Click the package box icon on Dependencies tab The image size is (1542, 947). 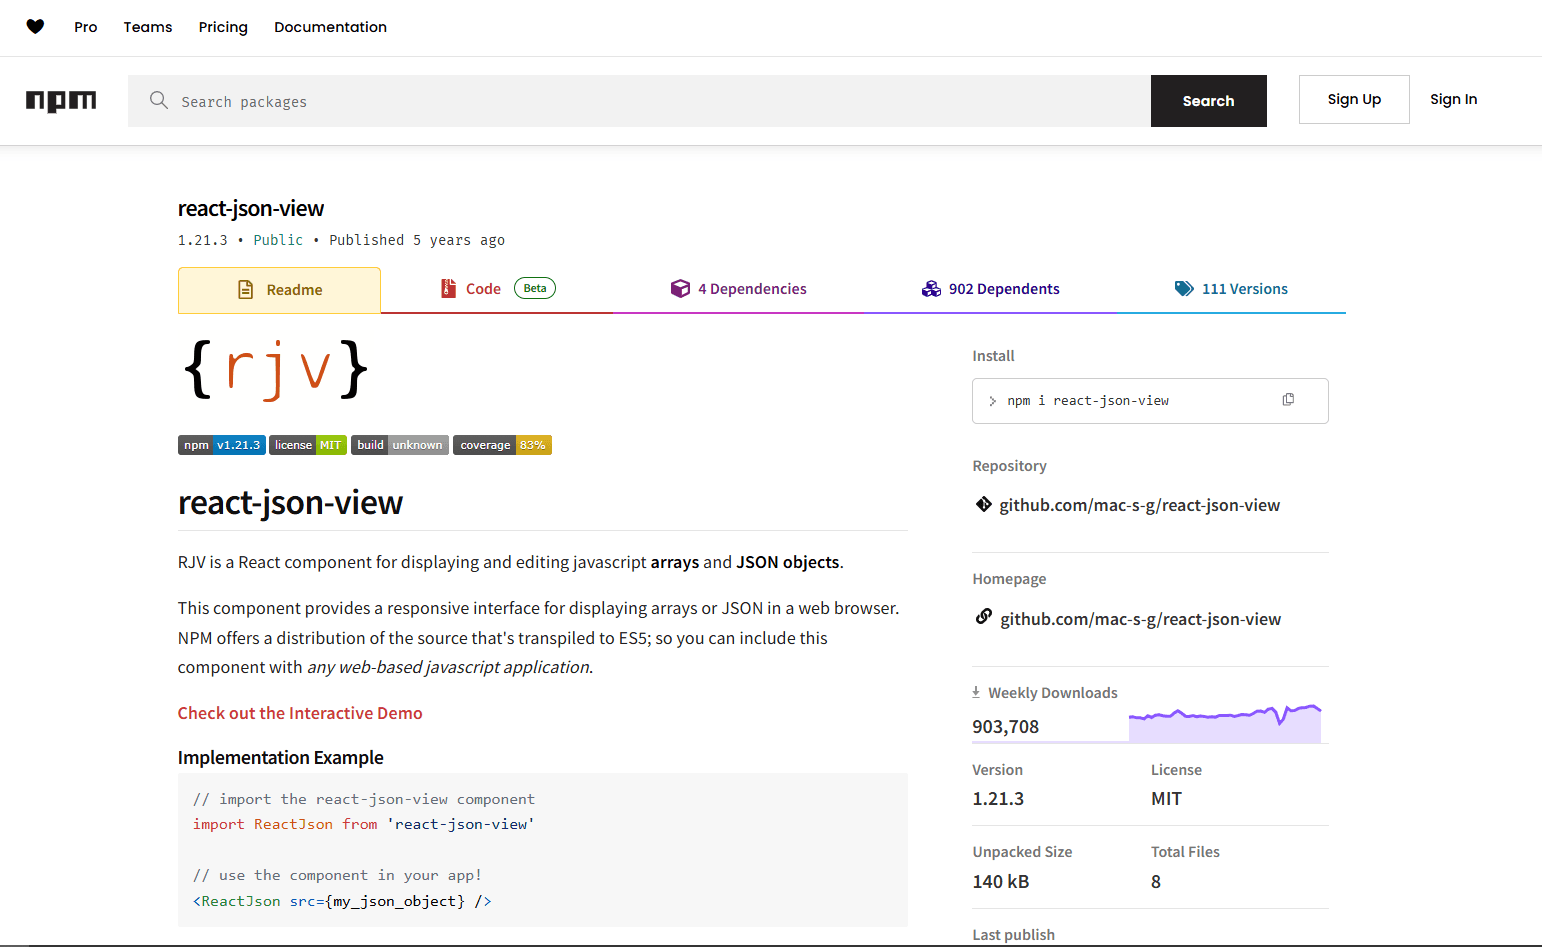coord(681,288)
